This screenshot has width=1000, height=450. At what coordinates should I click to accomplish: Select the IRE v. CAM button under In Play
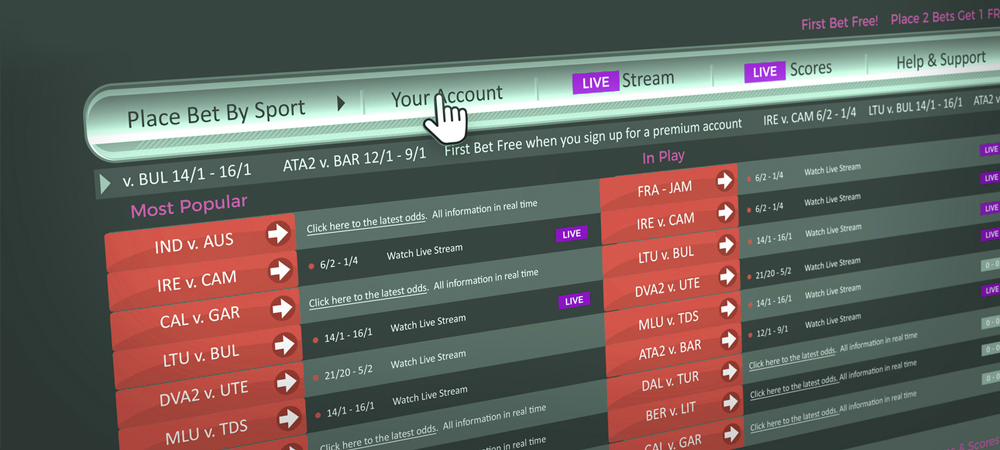tap(669, 219)
